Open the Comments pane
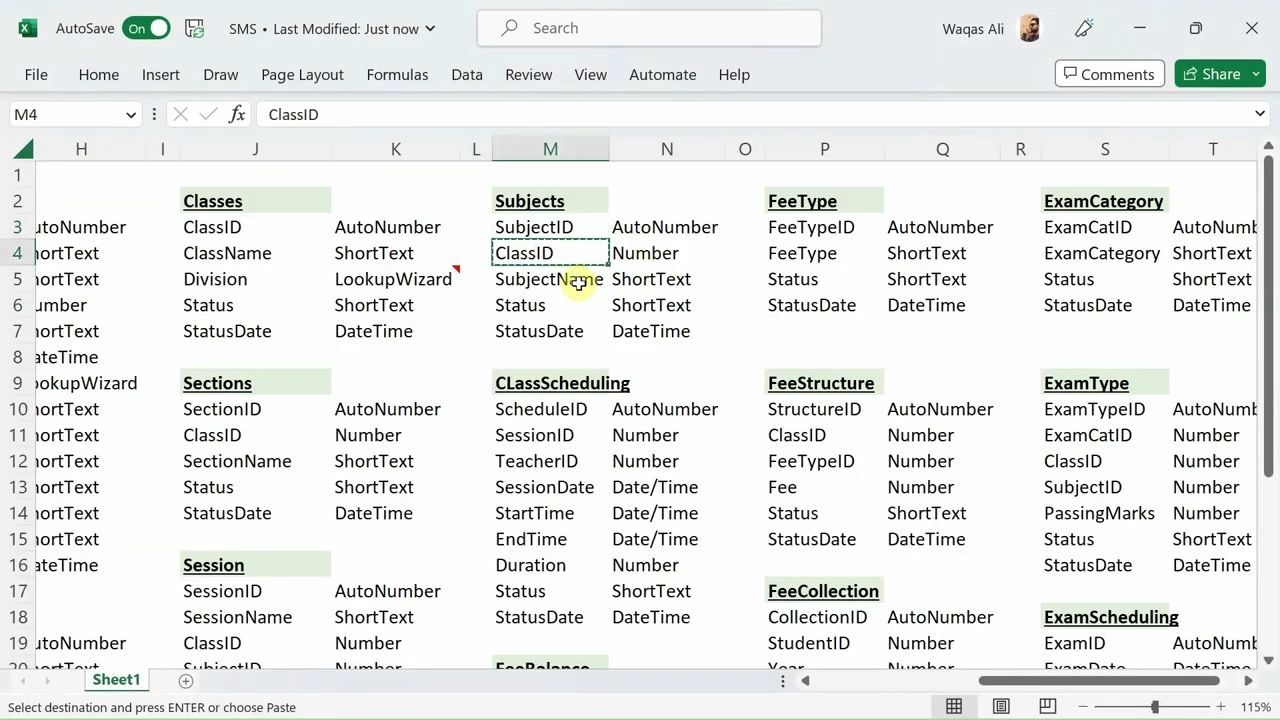1280x720 pixels. coord(1108,74)
